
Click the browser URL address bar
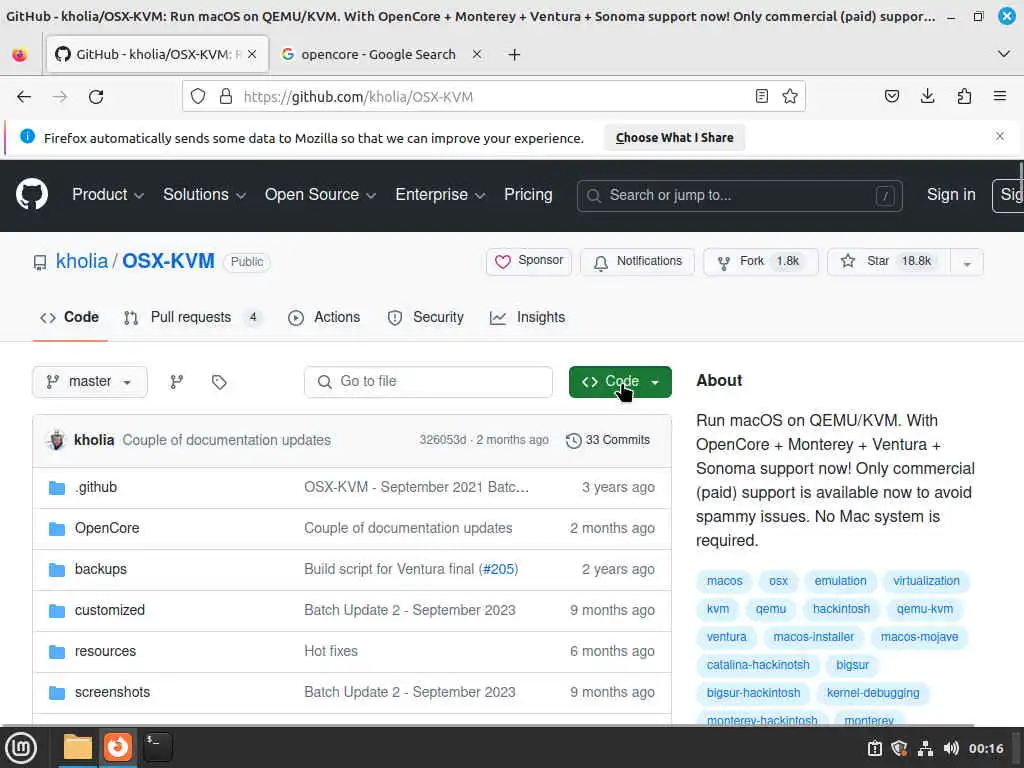[494, 97]
